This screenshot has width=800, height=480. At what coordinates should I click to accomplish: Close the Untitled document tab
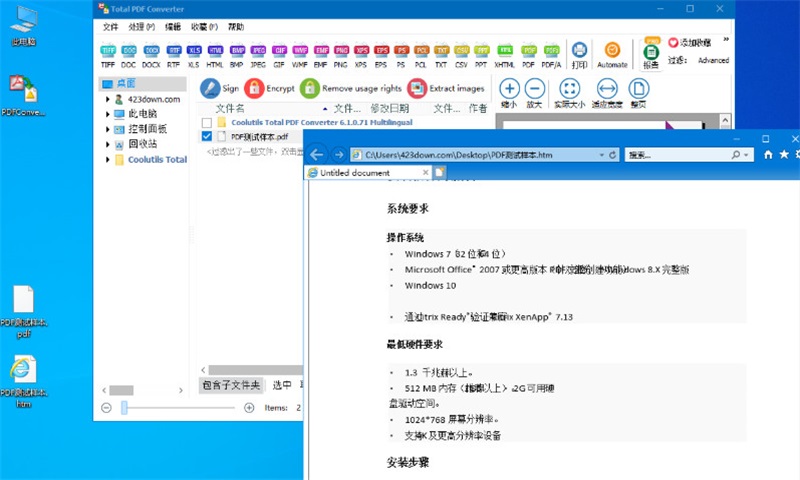426,173
